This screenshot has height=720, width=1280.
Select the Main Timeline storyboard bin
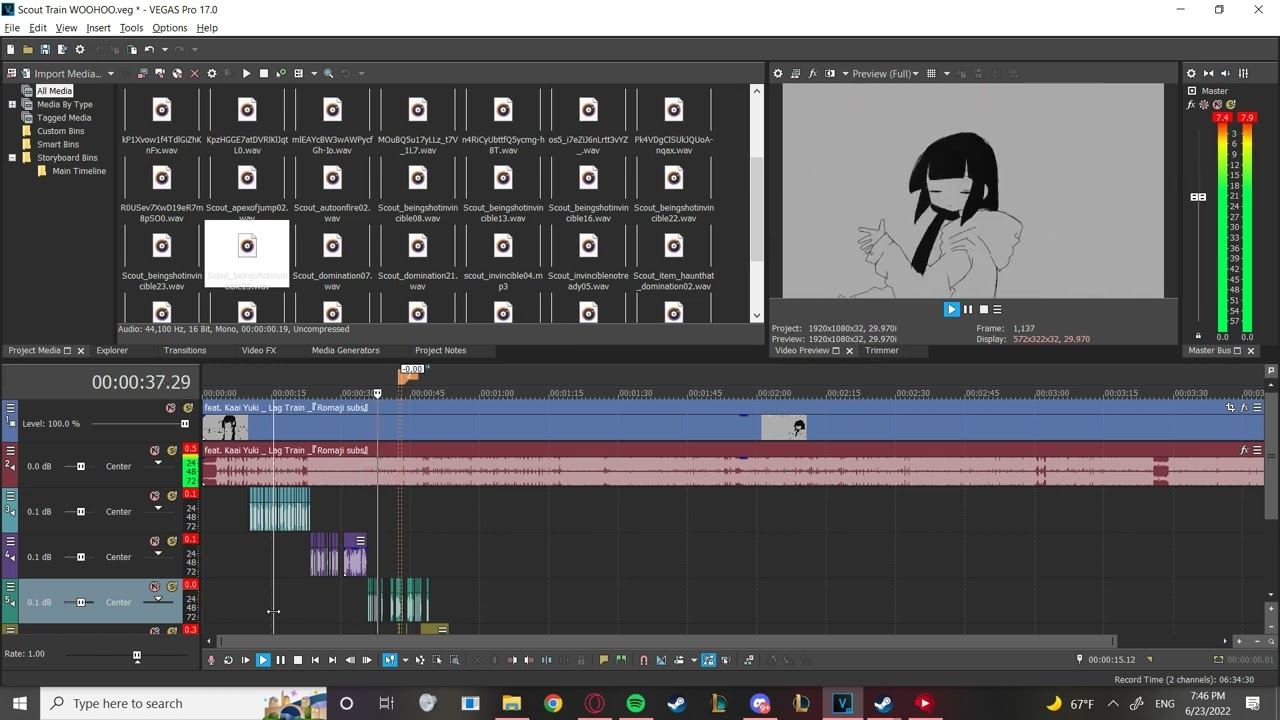(x=79, y=171)
